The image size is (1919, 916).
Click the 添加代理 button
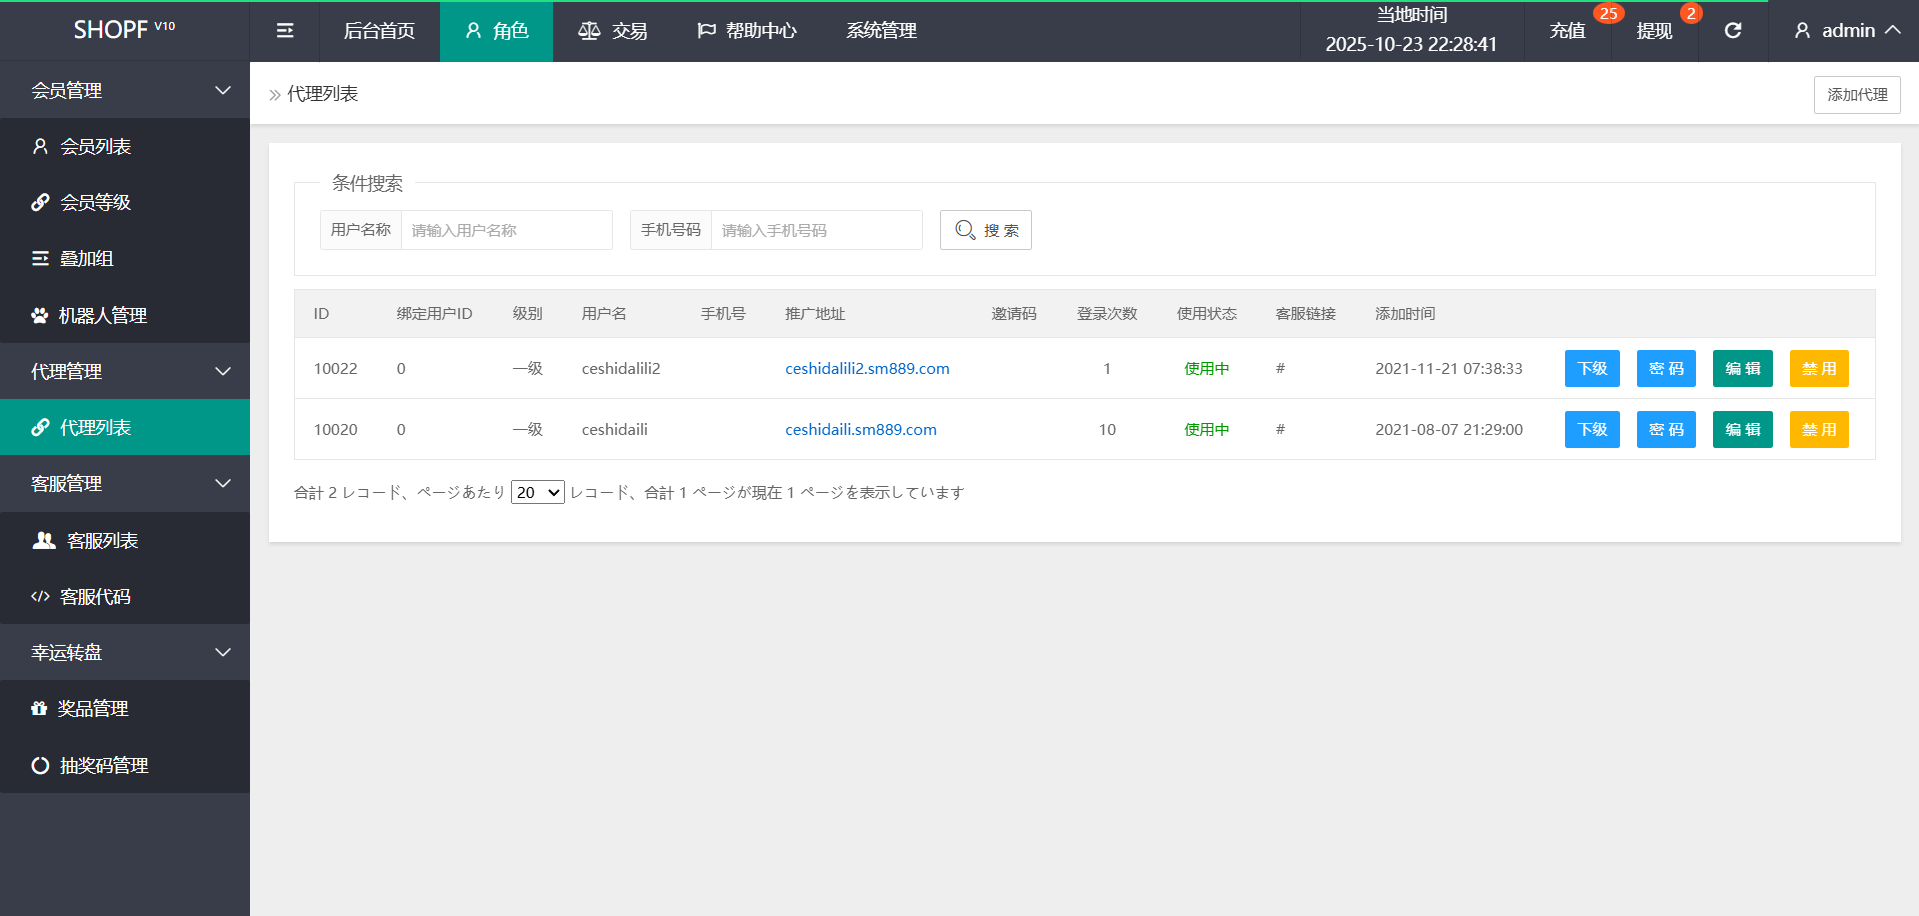click(x=1857, y=95)
